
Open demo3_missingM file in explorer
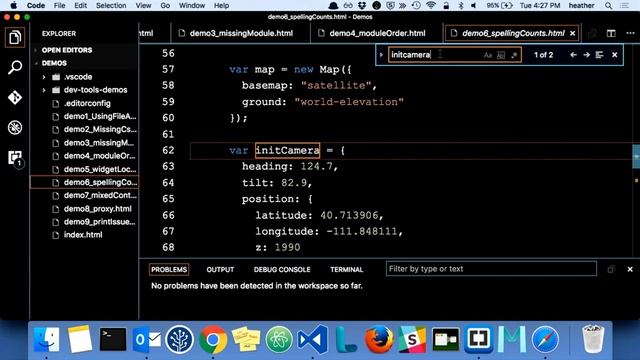click(x=98, y=143)
